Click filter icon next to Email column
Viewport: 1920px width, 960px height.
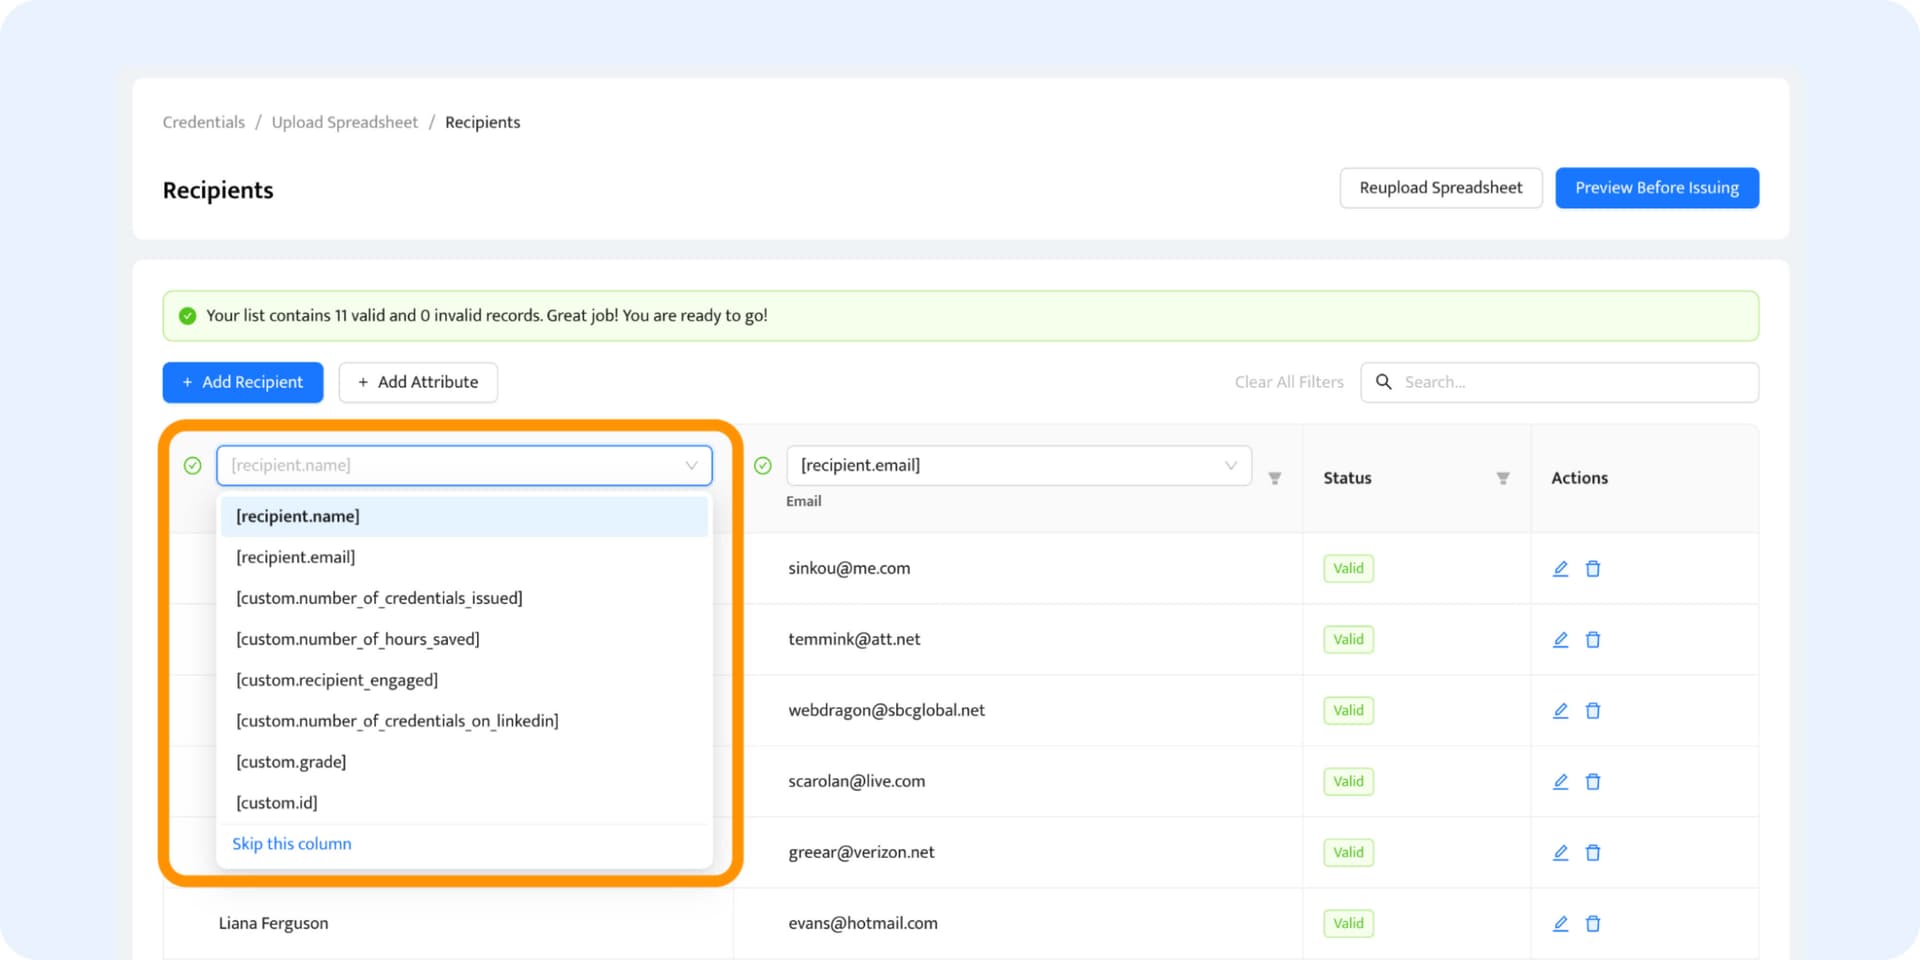point(1274,479)
